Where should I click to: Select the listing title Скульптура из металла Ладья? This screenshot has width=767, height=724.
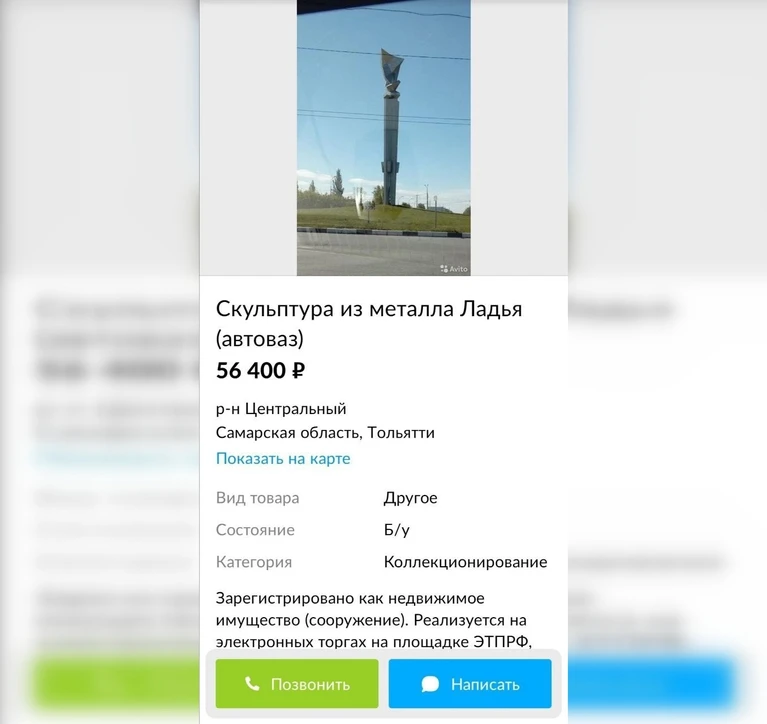click(369, 309)
